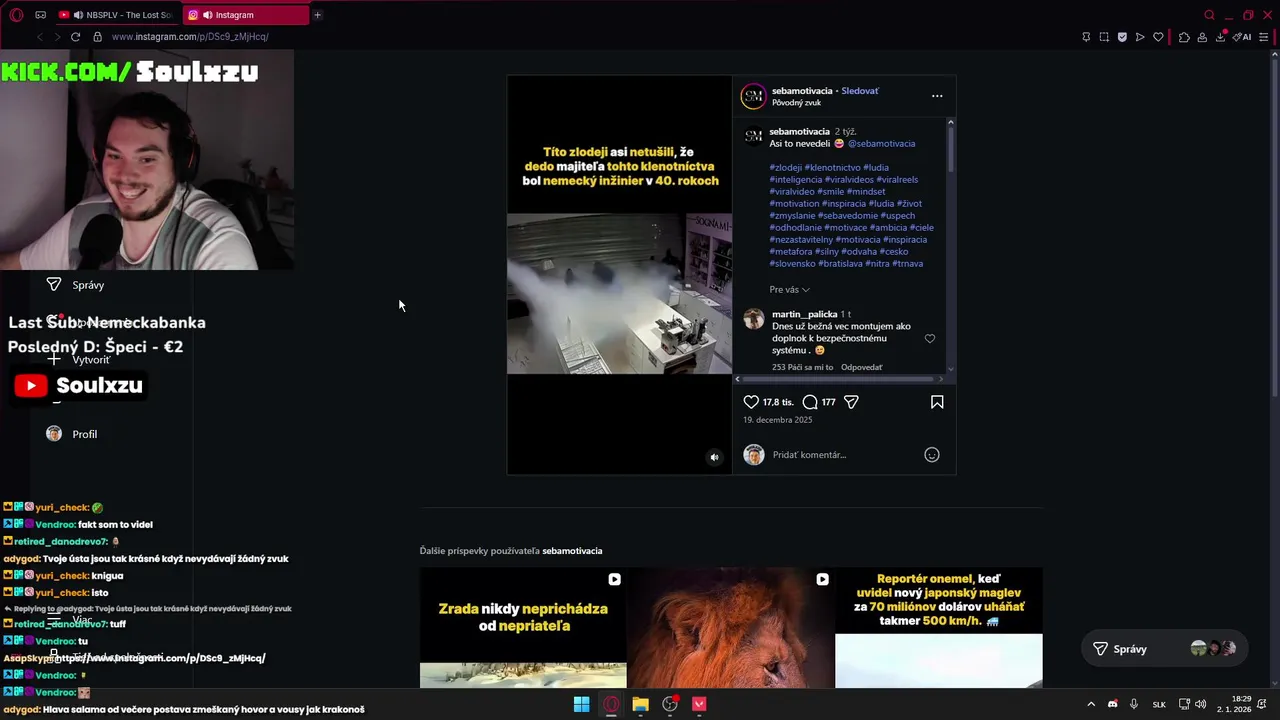Open system volume speaker tray icon
Image resolution: width=1280 pixels, height=720 pixels.
pyautogui.click(x=1200, y=704)
